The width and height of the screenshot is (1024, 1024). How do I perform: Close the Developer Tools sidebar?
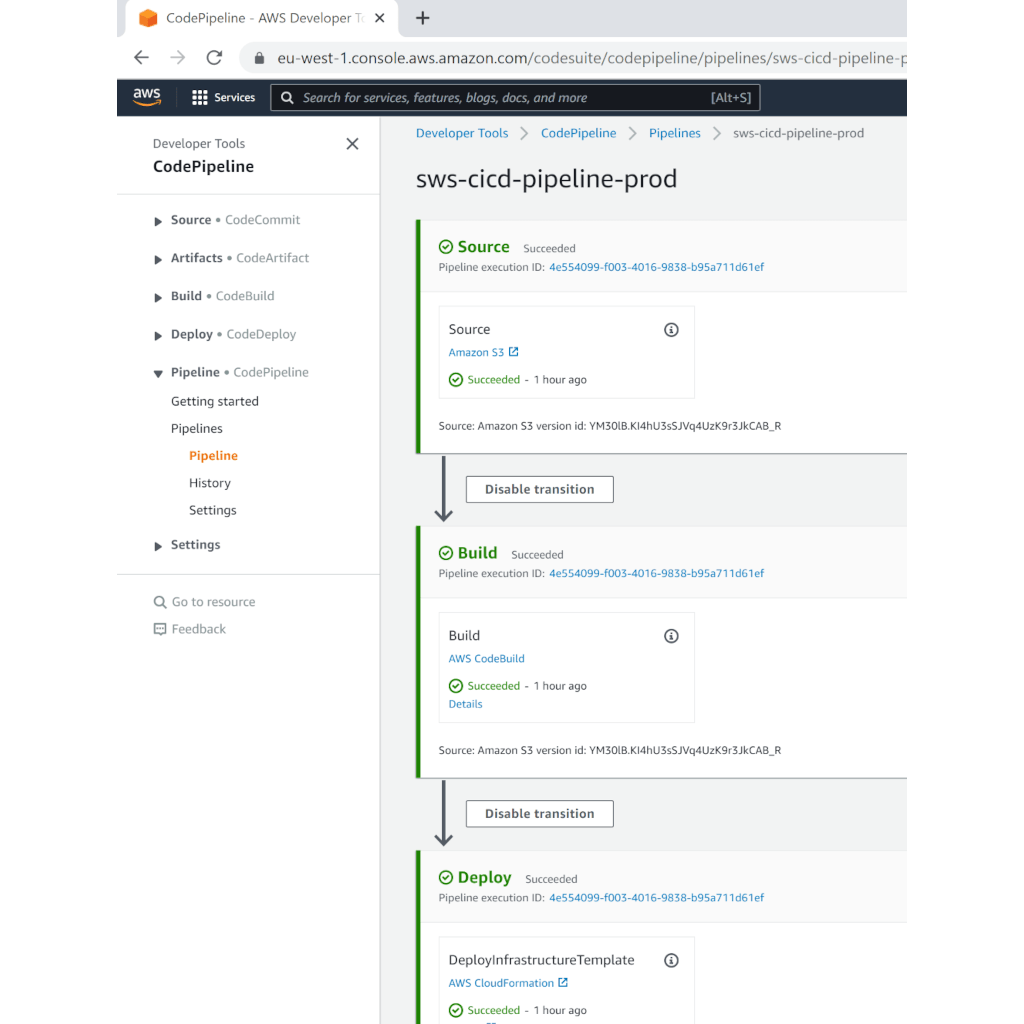[x=352, y=144]
